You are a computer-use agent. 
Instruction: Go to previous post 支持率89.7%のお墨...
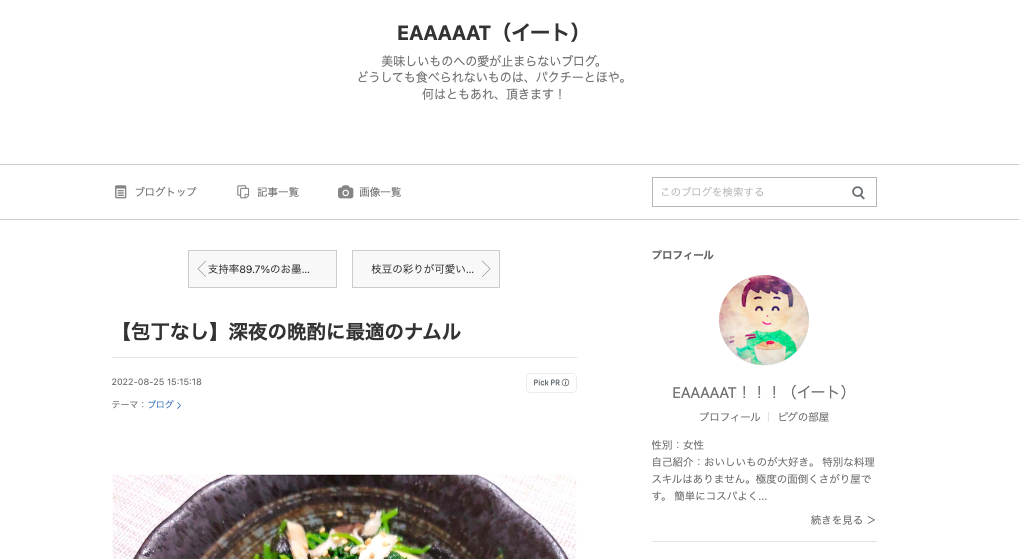263,268
